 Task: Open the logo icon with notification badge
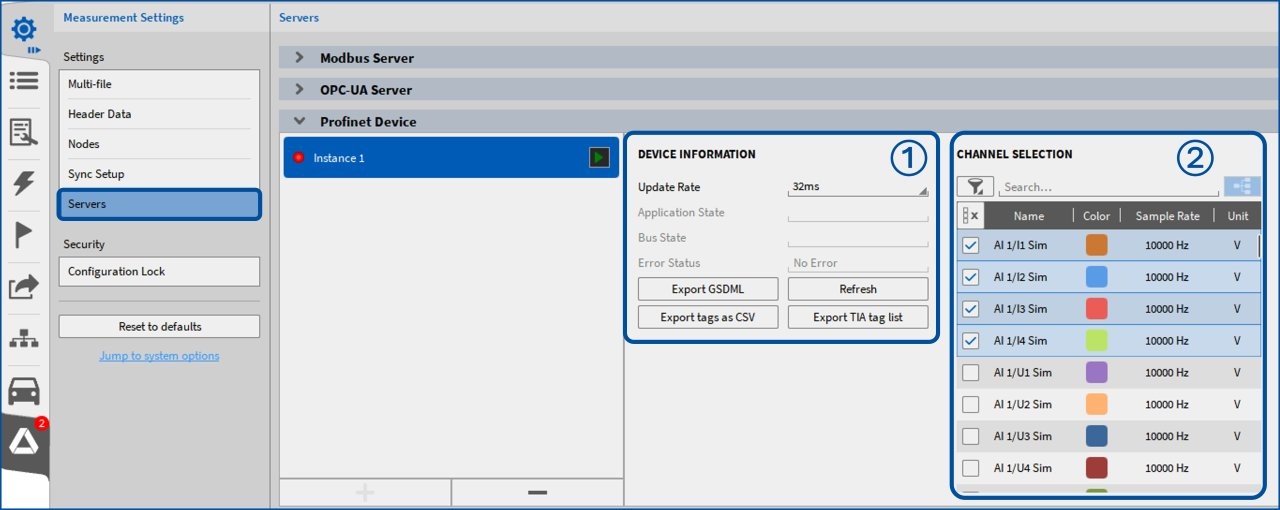coord(25,441)
